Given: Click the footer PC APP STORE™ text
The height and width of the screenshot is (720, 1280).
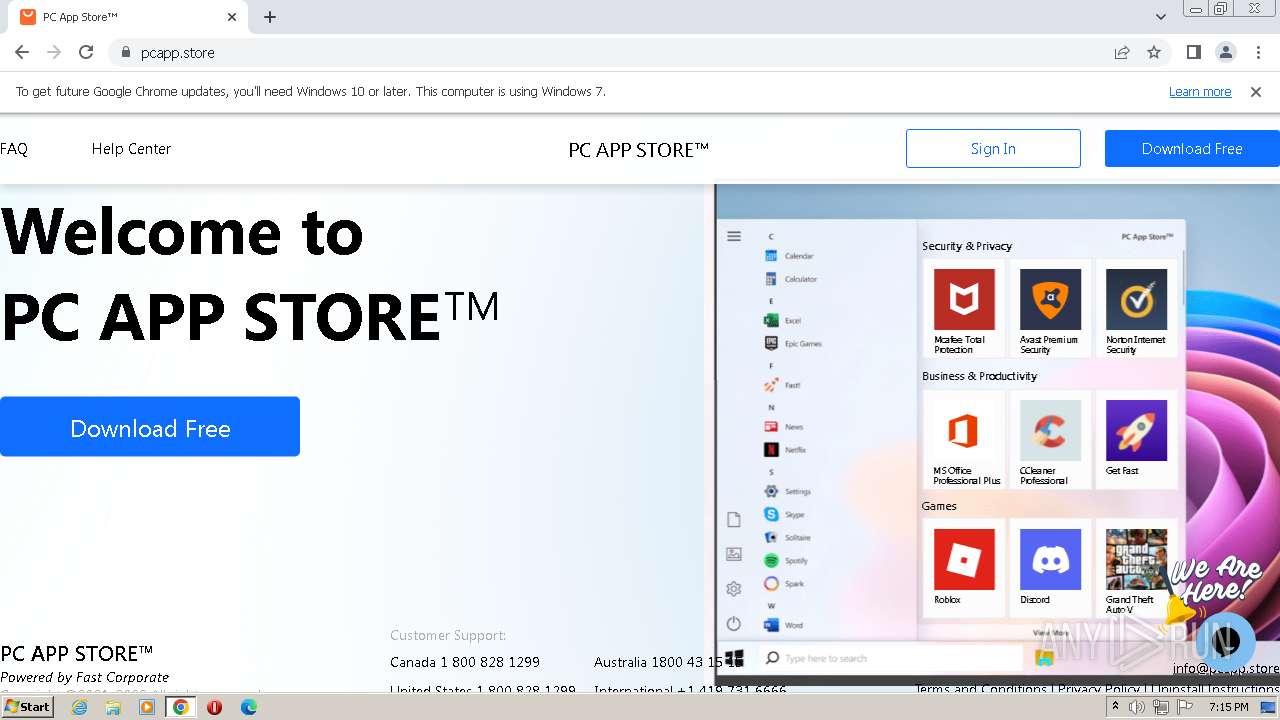Looking at the screenshot, I should pos(77,653).
